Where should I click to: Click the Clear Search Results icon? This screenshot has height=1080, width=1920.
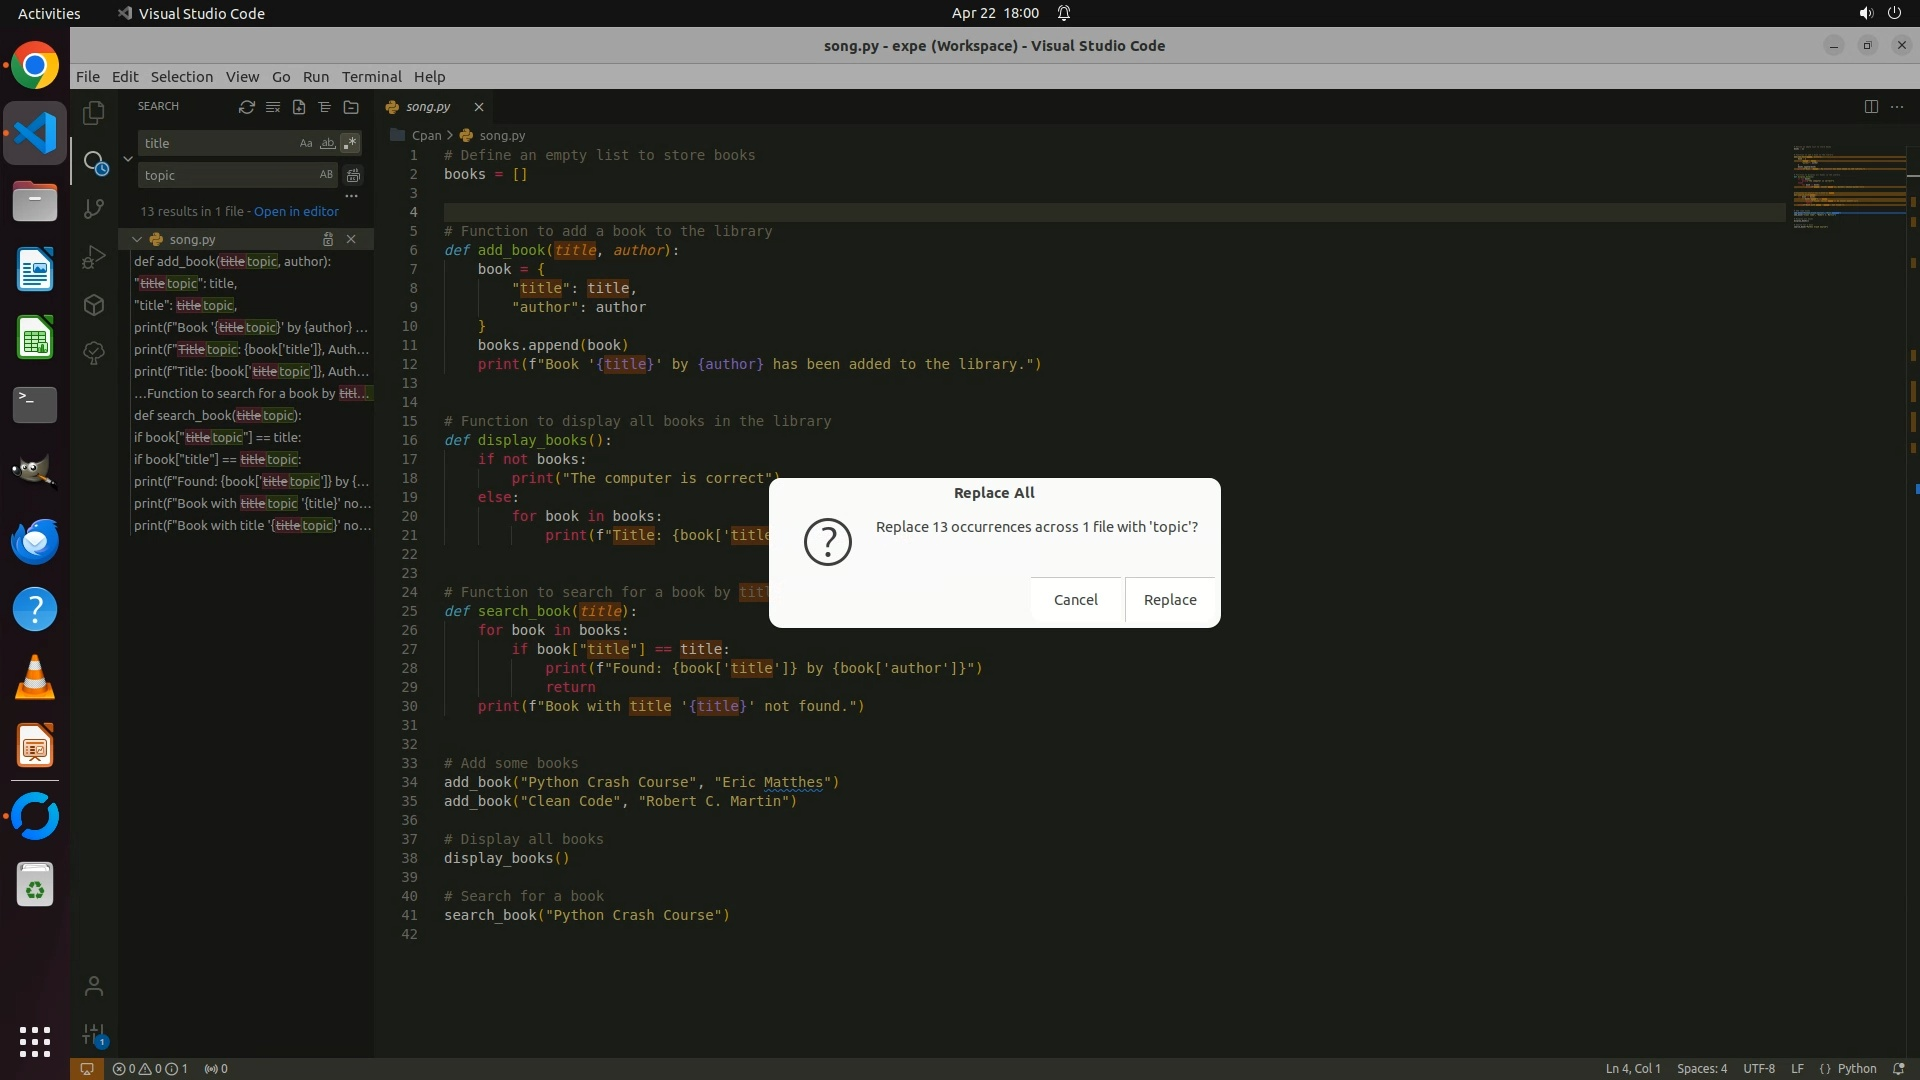[x=272, y=107]
